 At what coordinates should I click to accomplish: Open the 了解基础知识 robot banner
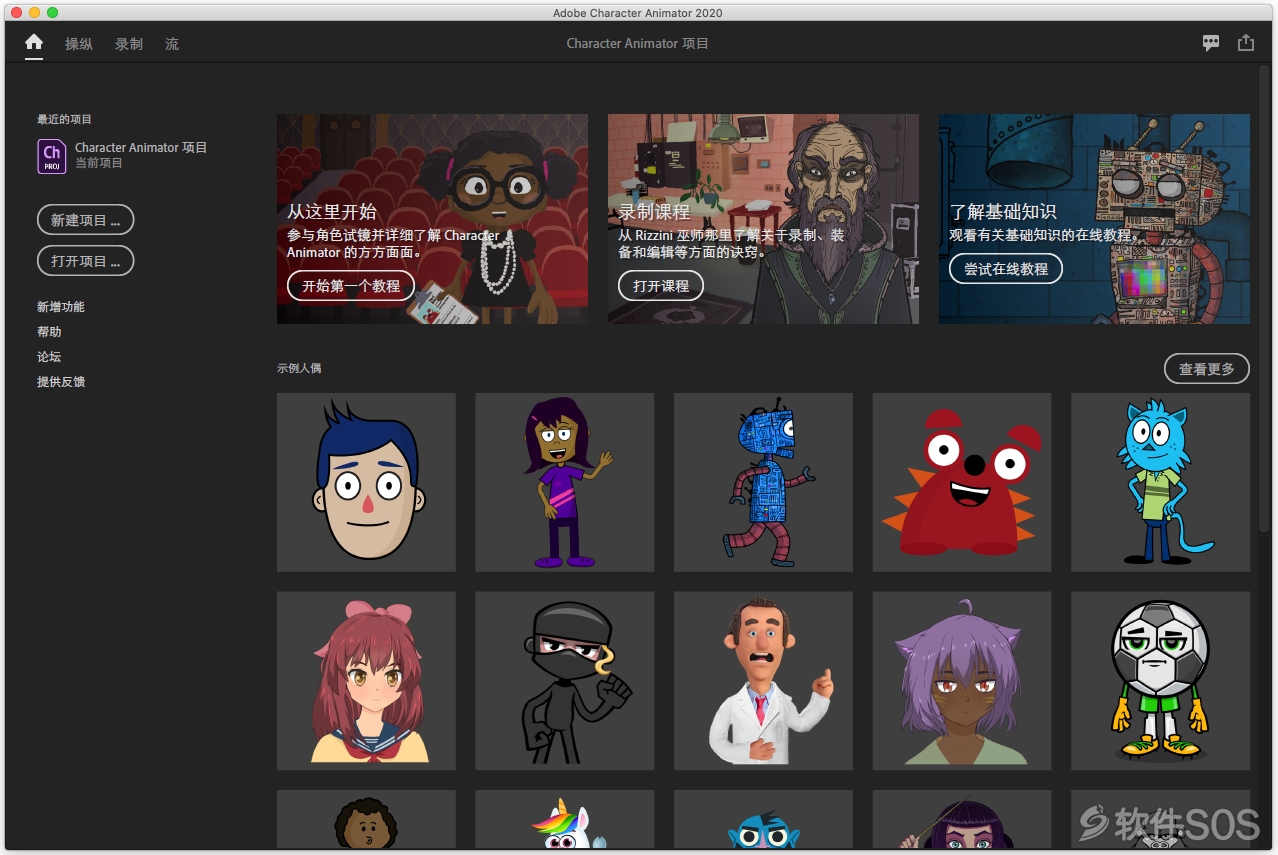tap(1094, 219)
